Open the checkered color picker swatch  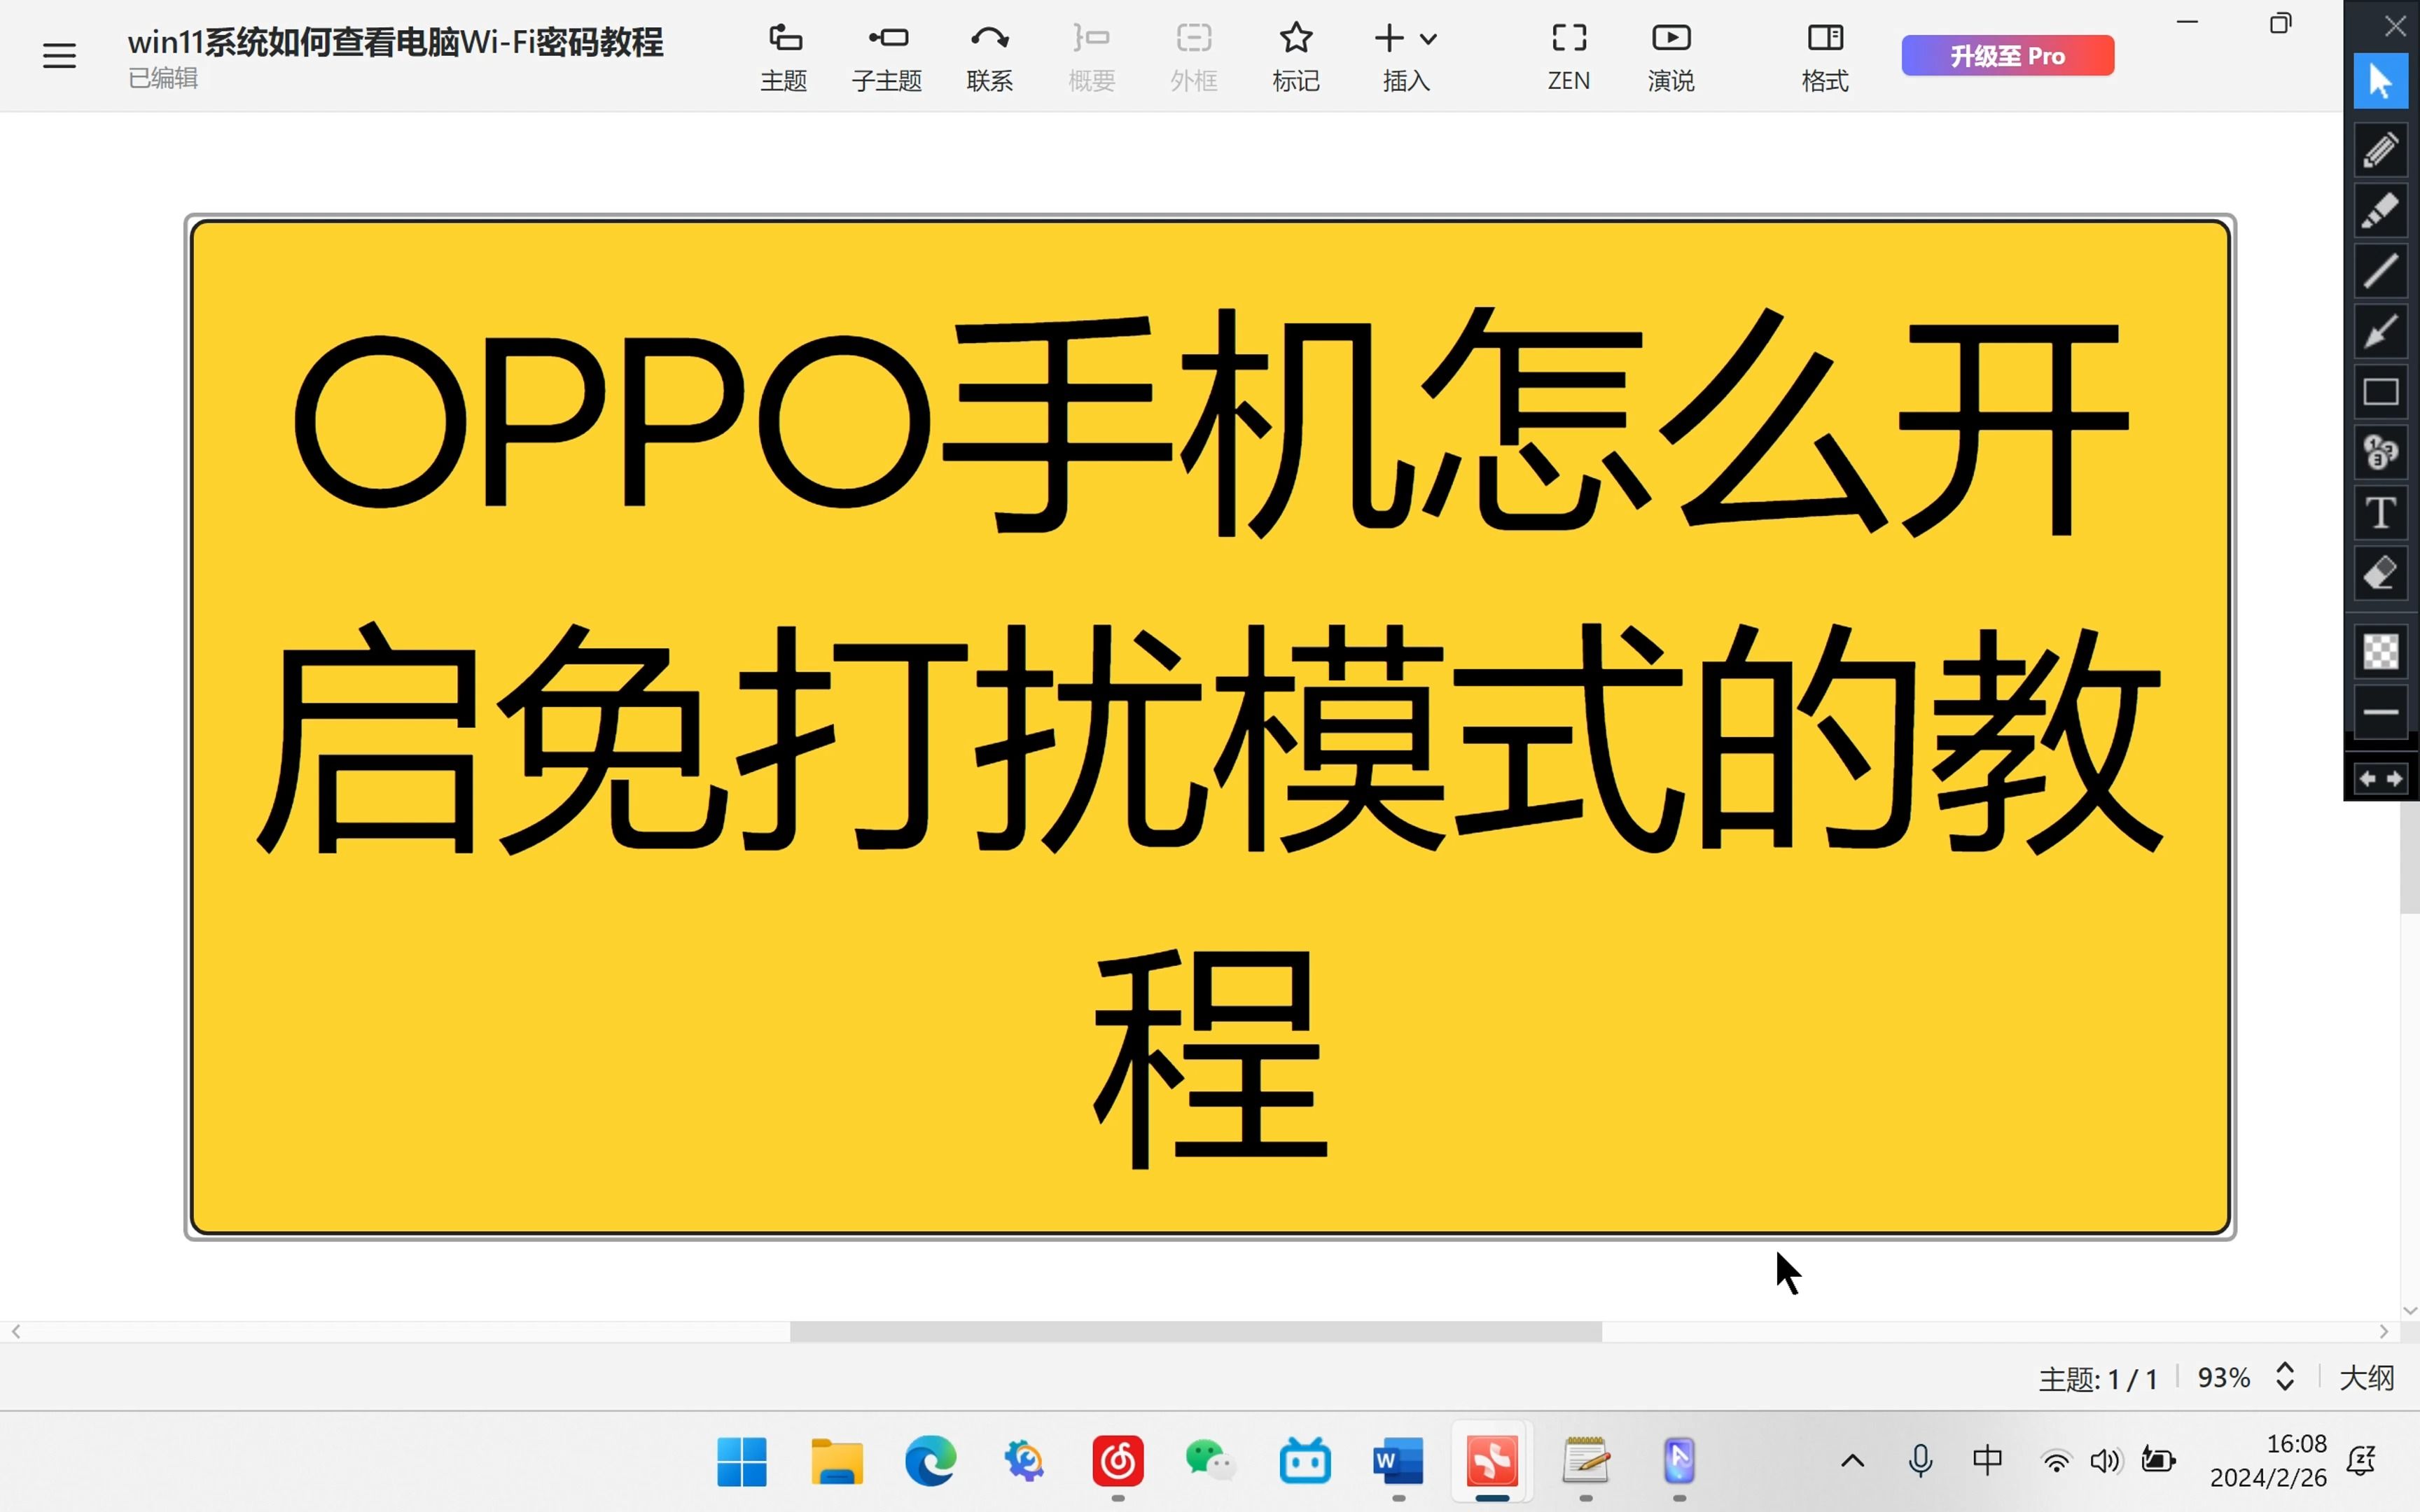(x=2380, y=652)
